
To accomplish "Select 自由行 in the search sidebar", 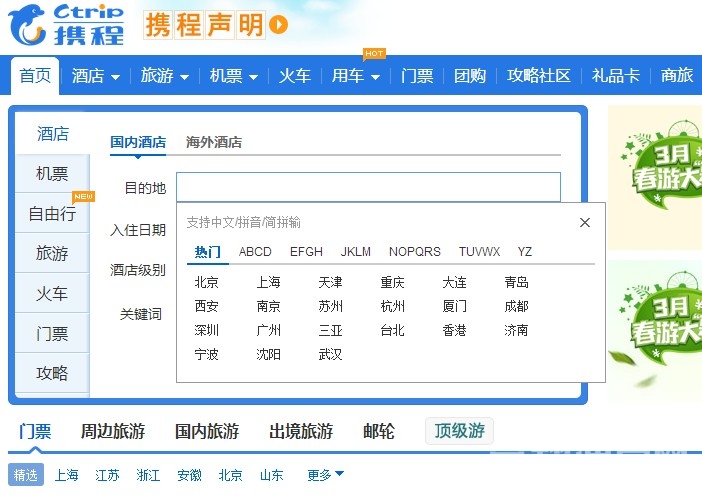I will (x=52, y=213).
